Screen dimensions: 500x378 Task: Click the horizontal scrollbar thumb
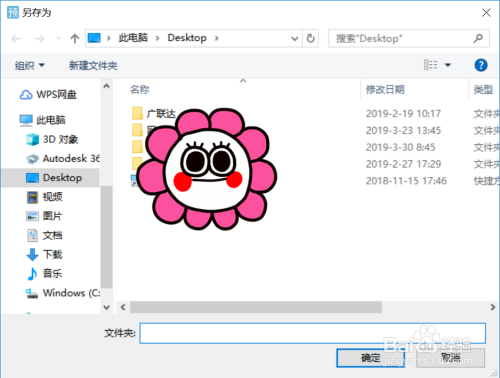pos(256,307)
